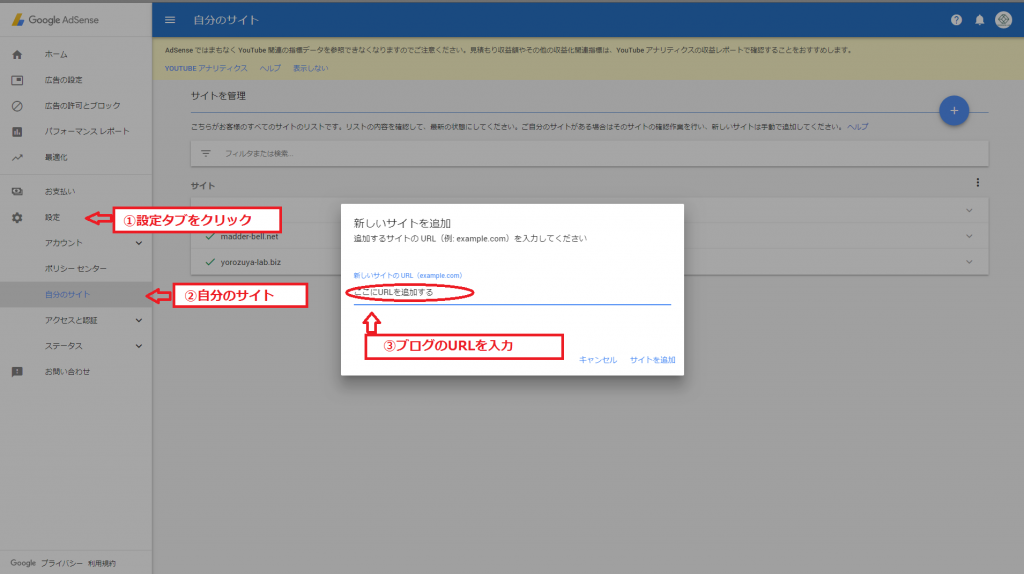Click the hamburger menu icon in header
The image size is (1024, 574).
point(170,20)
